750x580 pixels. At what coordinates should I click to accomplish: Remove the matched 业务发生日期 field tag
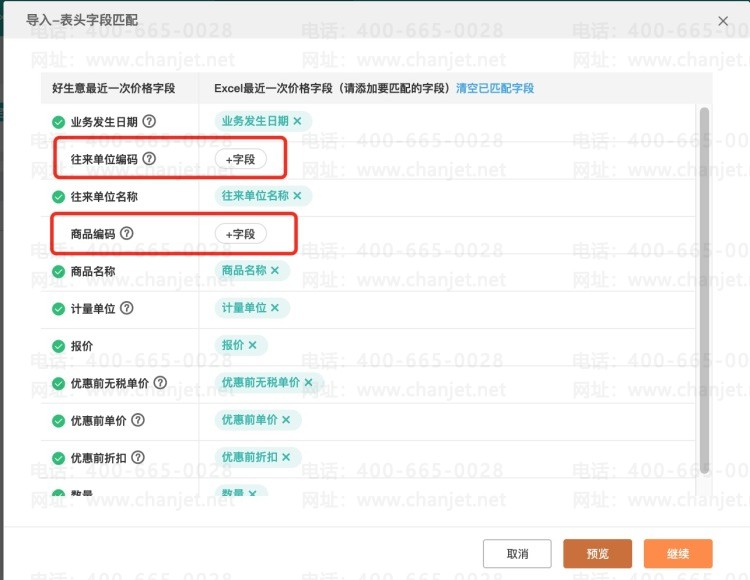click(x=298, y=121)
